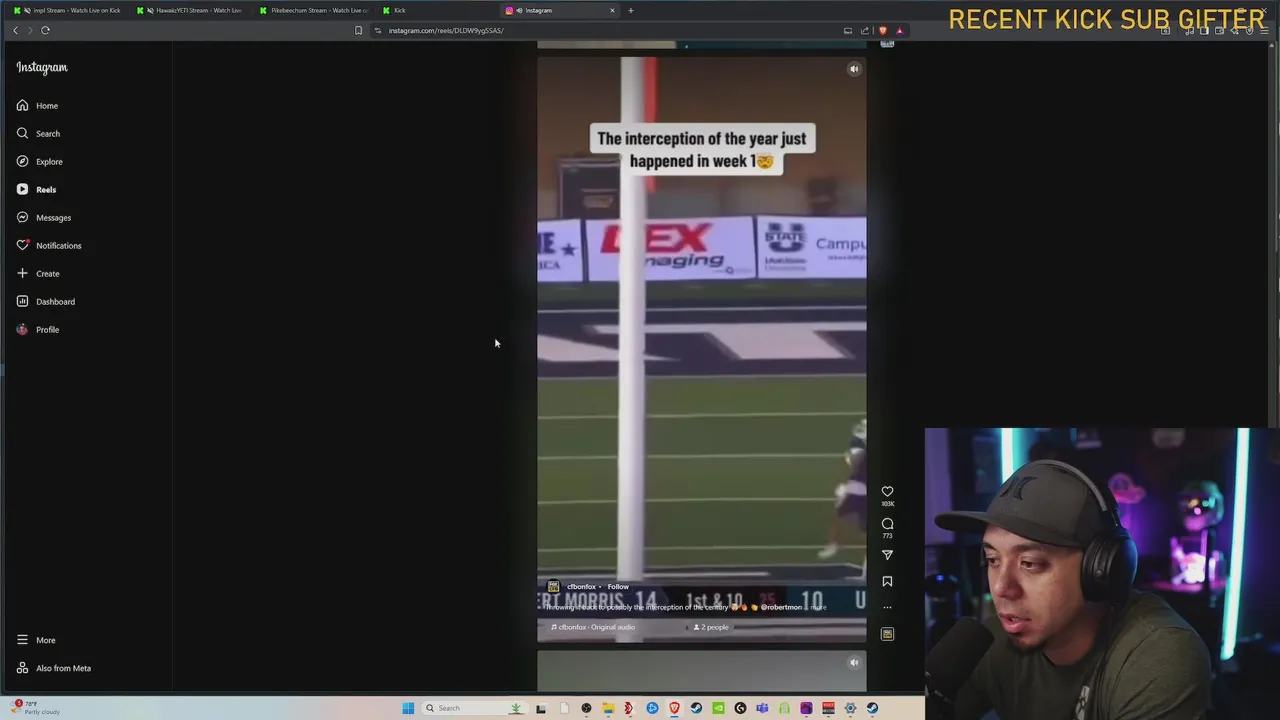Open the NVIDIA app from the taskbar
This screenshot has height=720, width=1280.
pyautogui.click(x=718, y=708)
